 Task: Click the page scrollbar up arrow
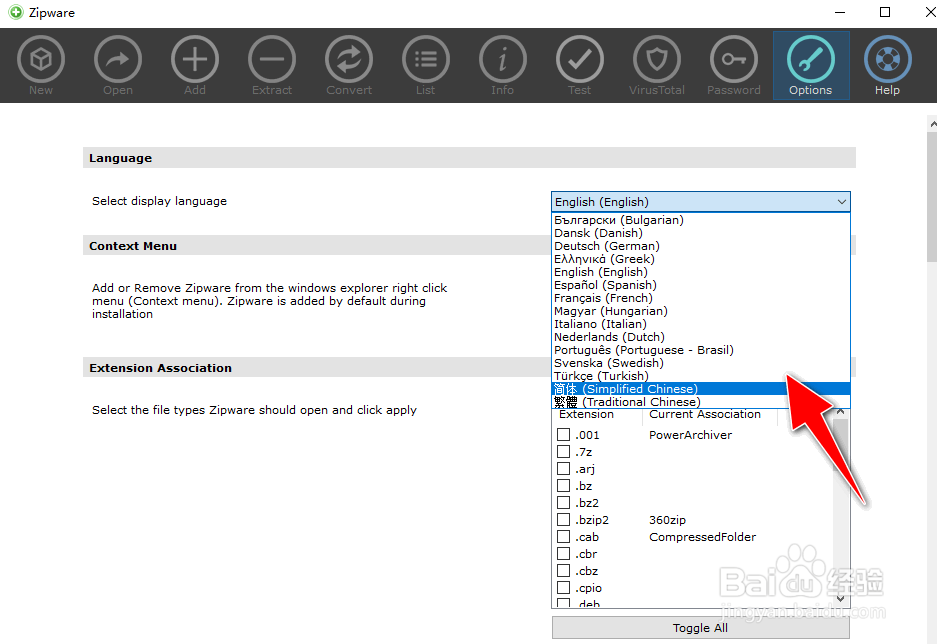(x=932, y=124)
